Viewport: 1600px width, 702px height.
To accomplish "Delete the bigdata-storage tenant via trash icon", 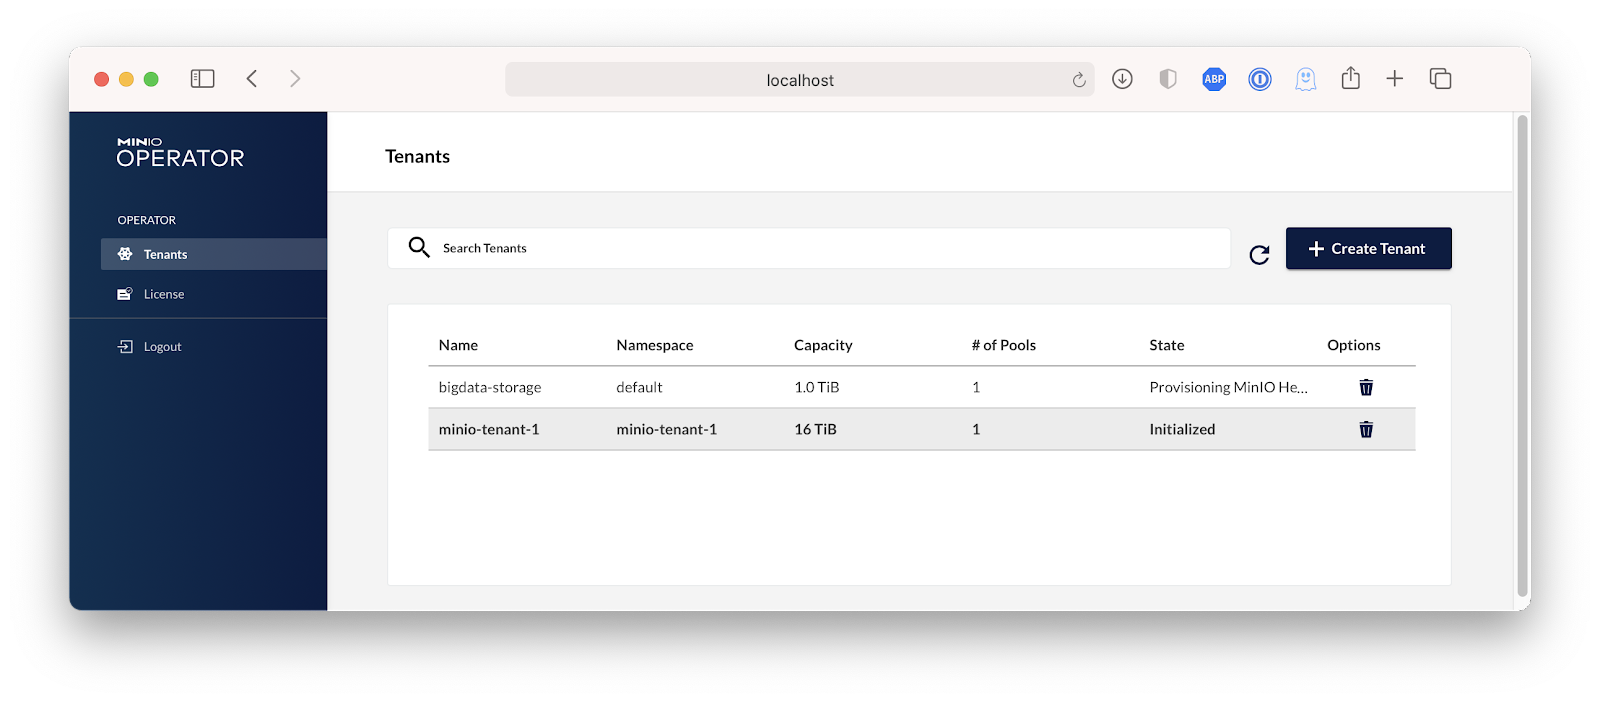I will [x=1365, y=387].
